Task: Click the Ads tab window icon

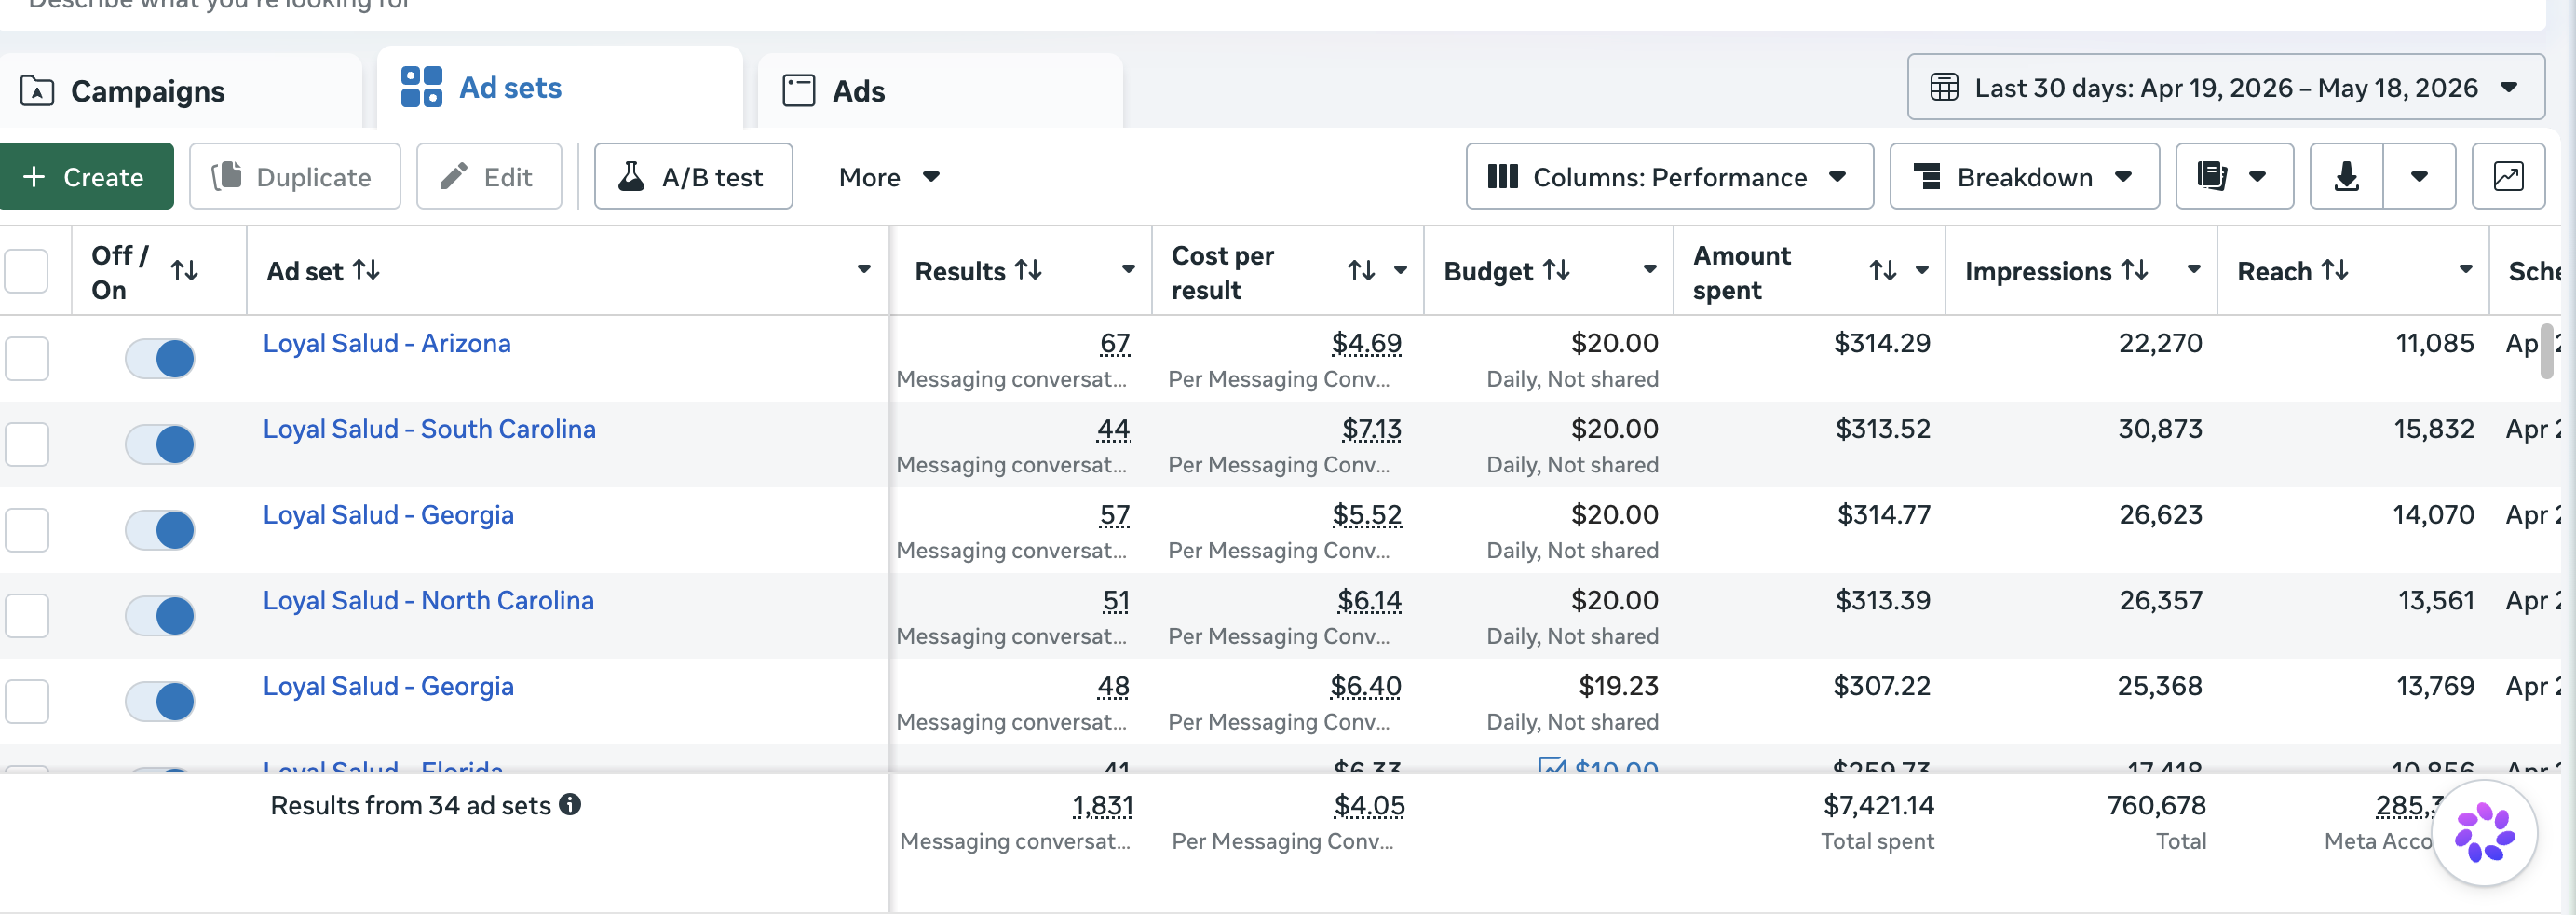Action: click(798, 91)
